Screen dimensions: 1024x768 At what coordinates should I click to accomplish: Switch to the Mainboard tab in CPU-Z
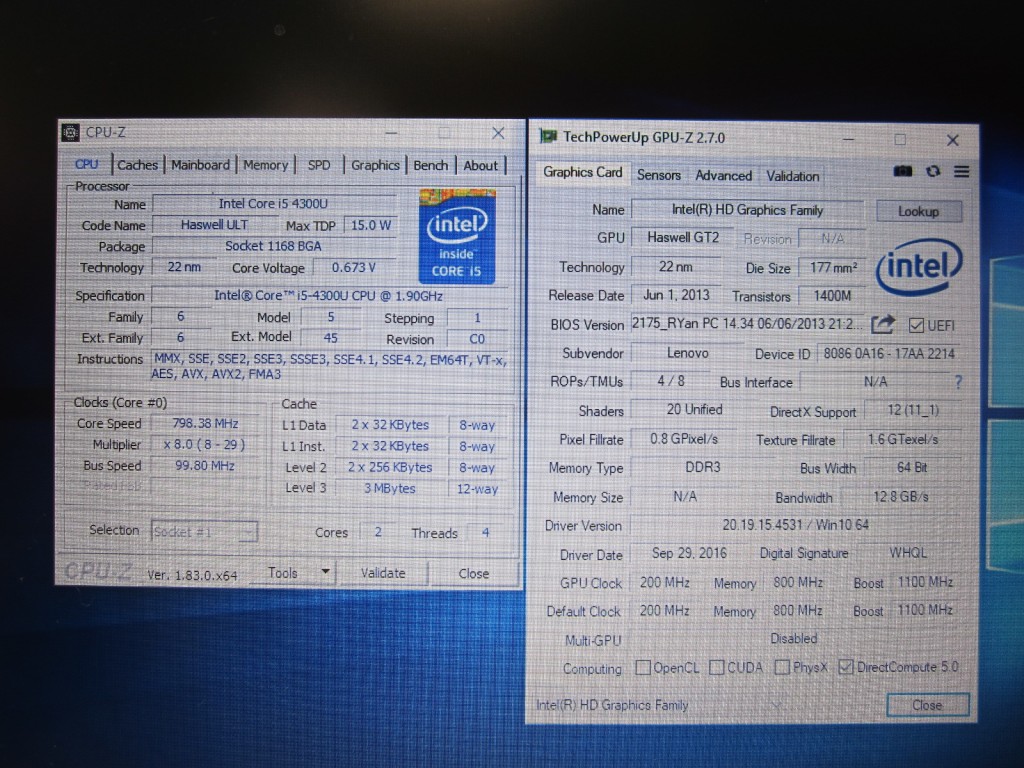(x=200, y=165)
